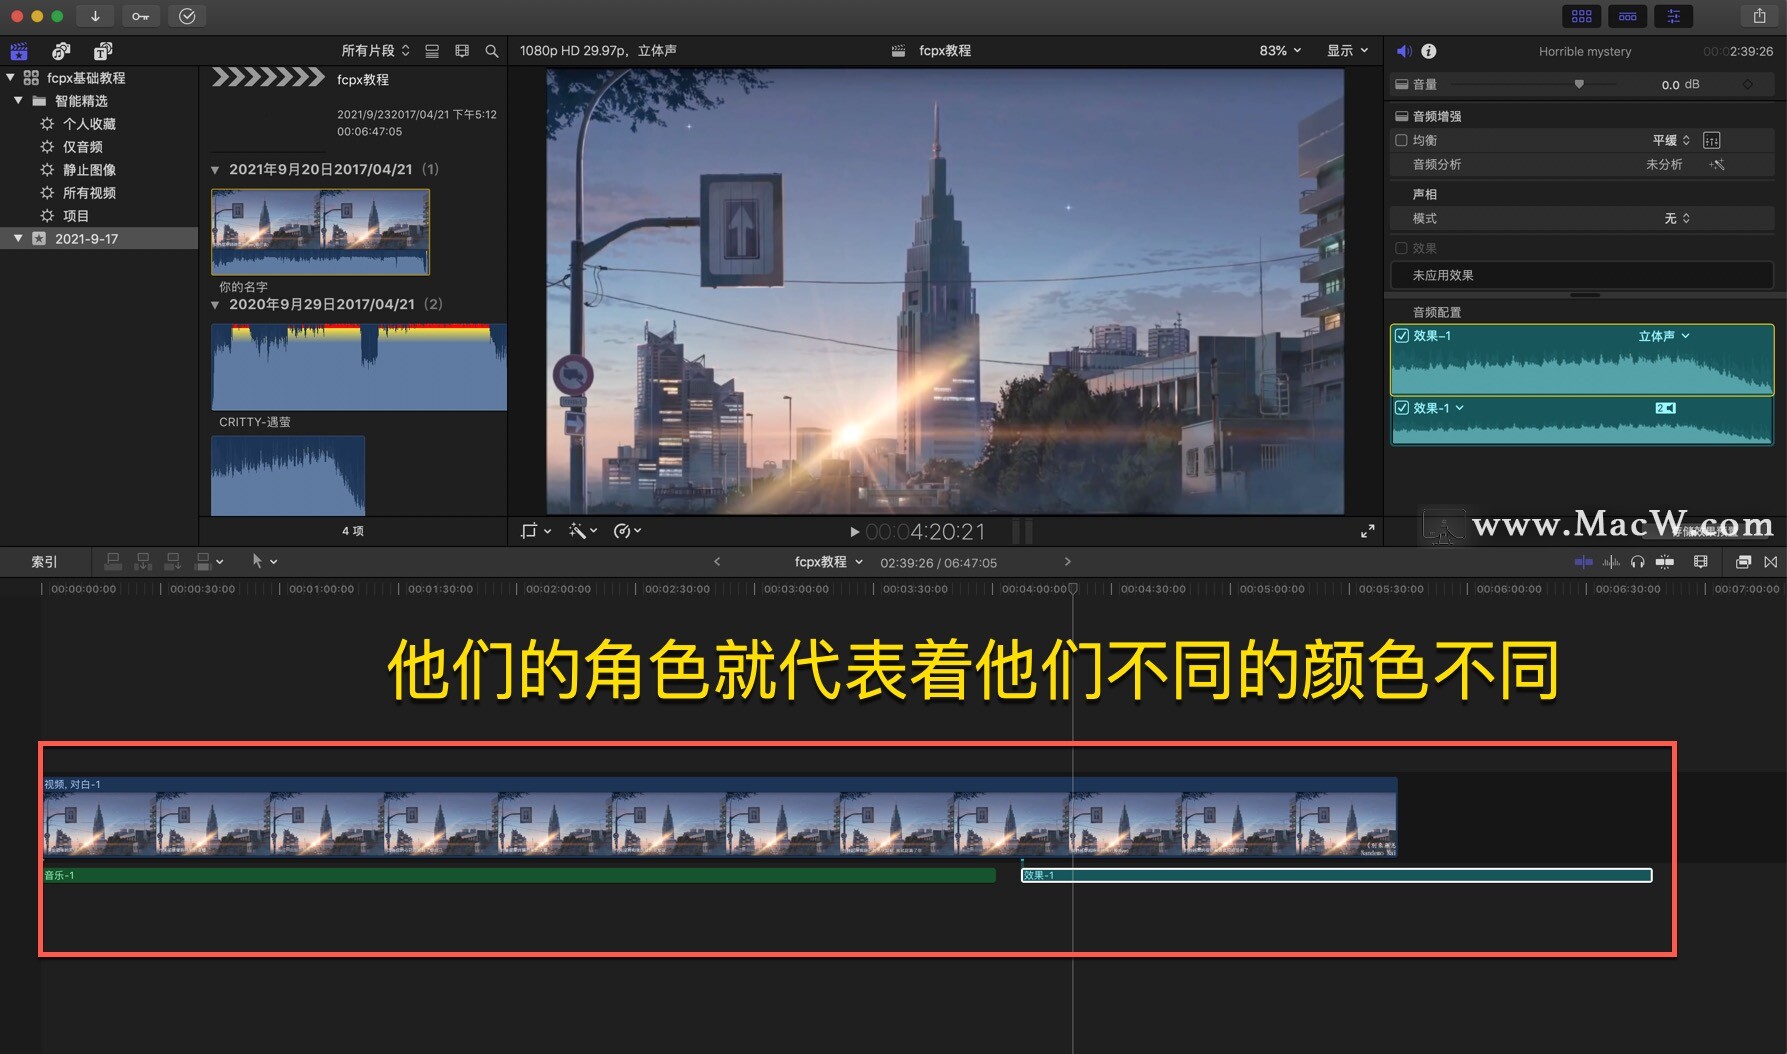1787x1054 pixels.
Task: Click the share export button
Action: coord(1760,16)
